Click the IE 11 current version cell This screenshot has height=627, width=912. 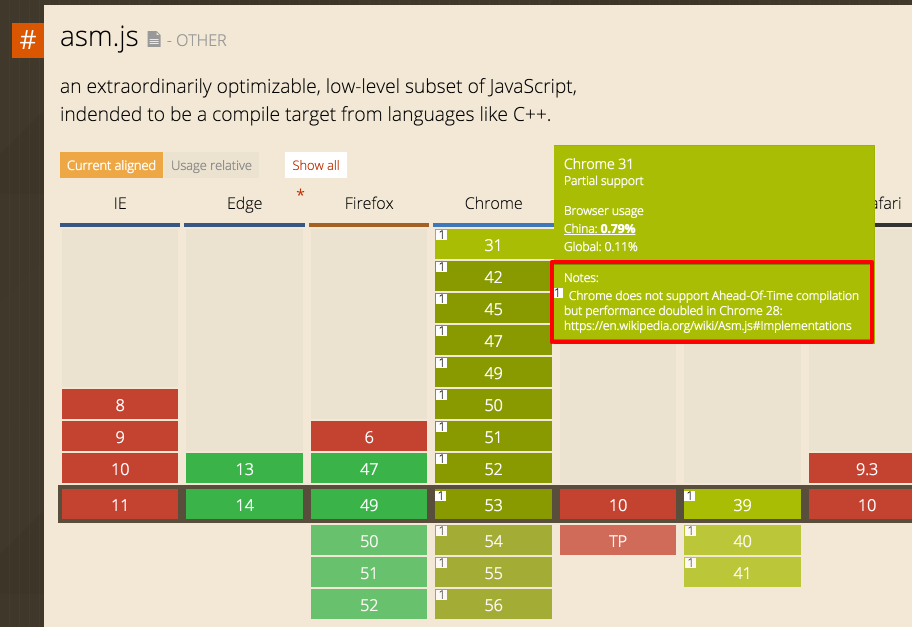[x=120, y=504]
